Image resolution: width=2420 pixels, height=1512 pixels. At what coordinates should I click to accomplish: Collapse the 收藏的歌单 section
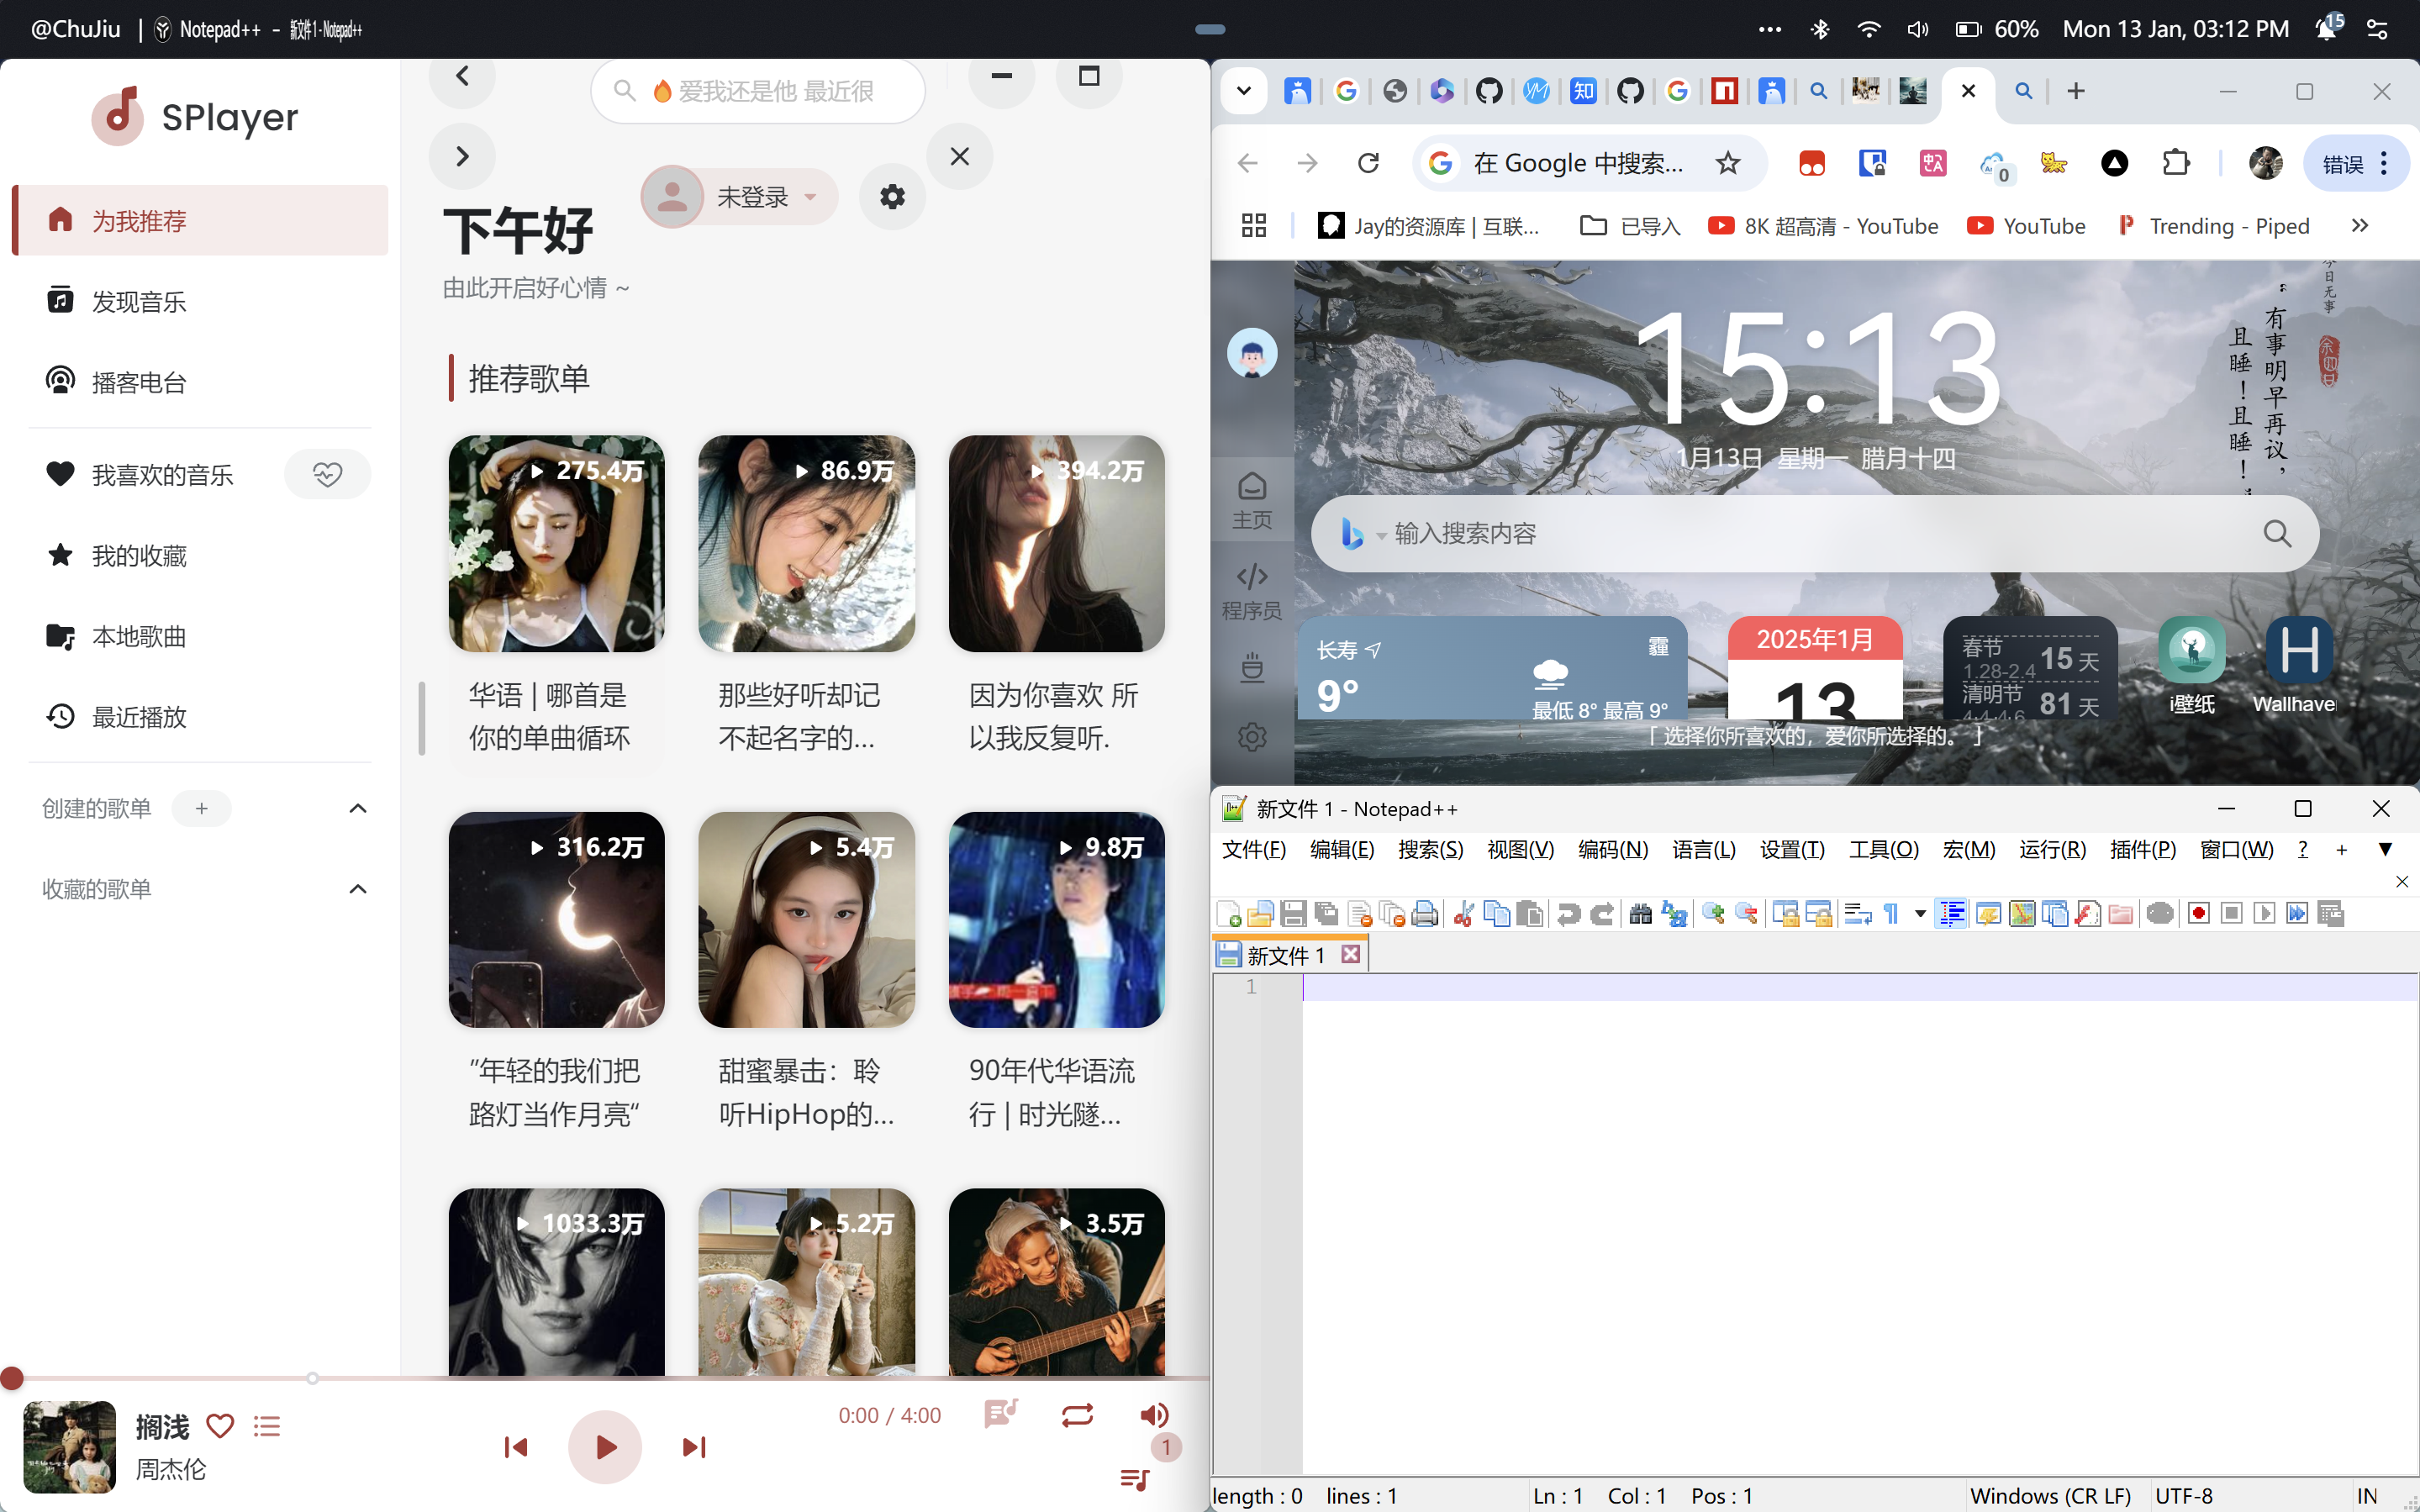coord(357,889)
